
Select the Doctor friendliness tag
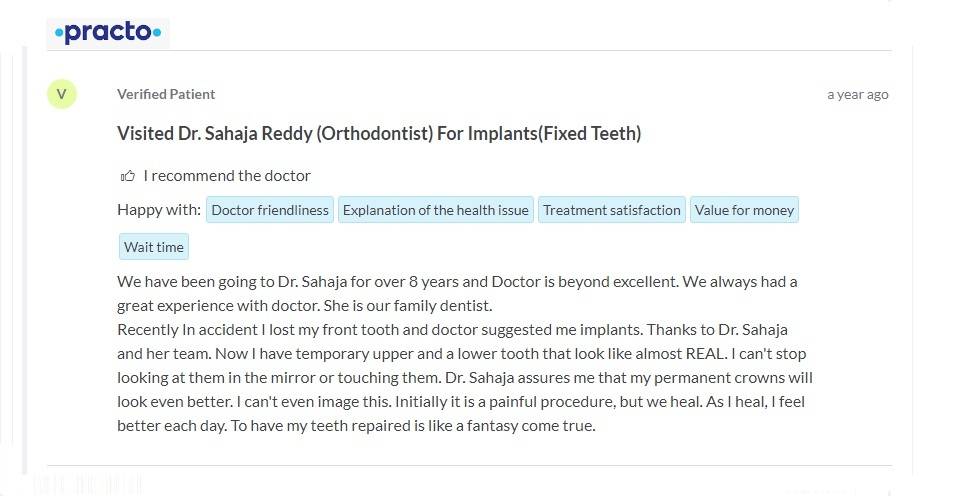[270, 210]
